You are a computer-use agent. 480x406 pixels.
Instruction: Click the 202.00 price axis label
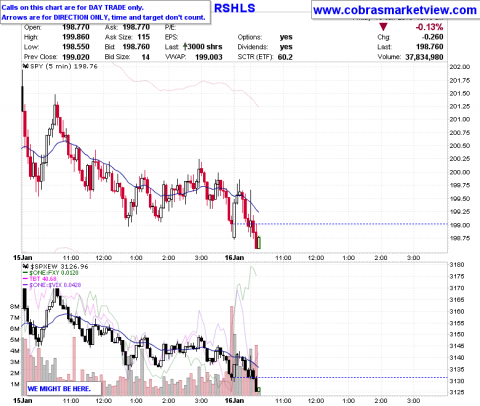point(460,67)
